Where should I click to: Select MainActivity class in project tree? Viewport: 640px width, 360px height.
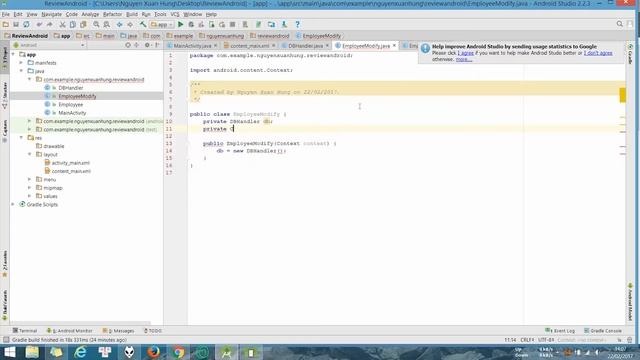coord(72,113)
